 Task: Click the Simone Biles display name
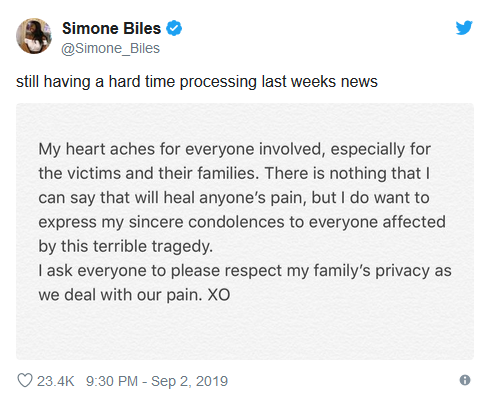(x=111, y=28)
